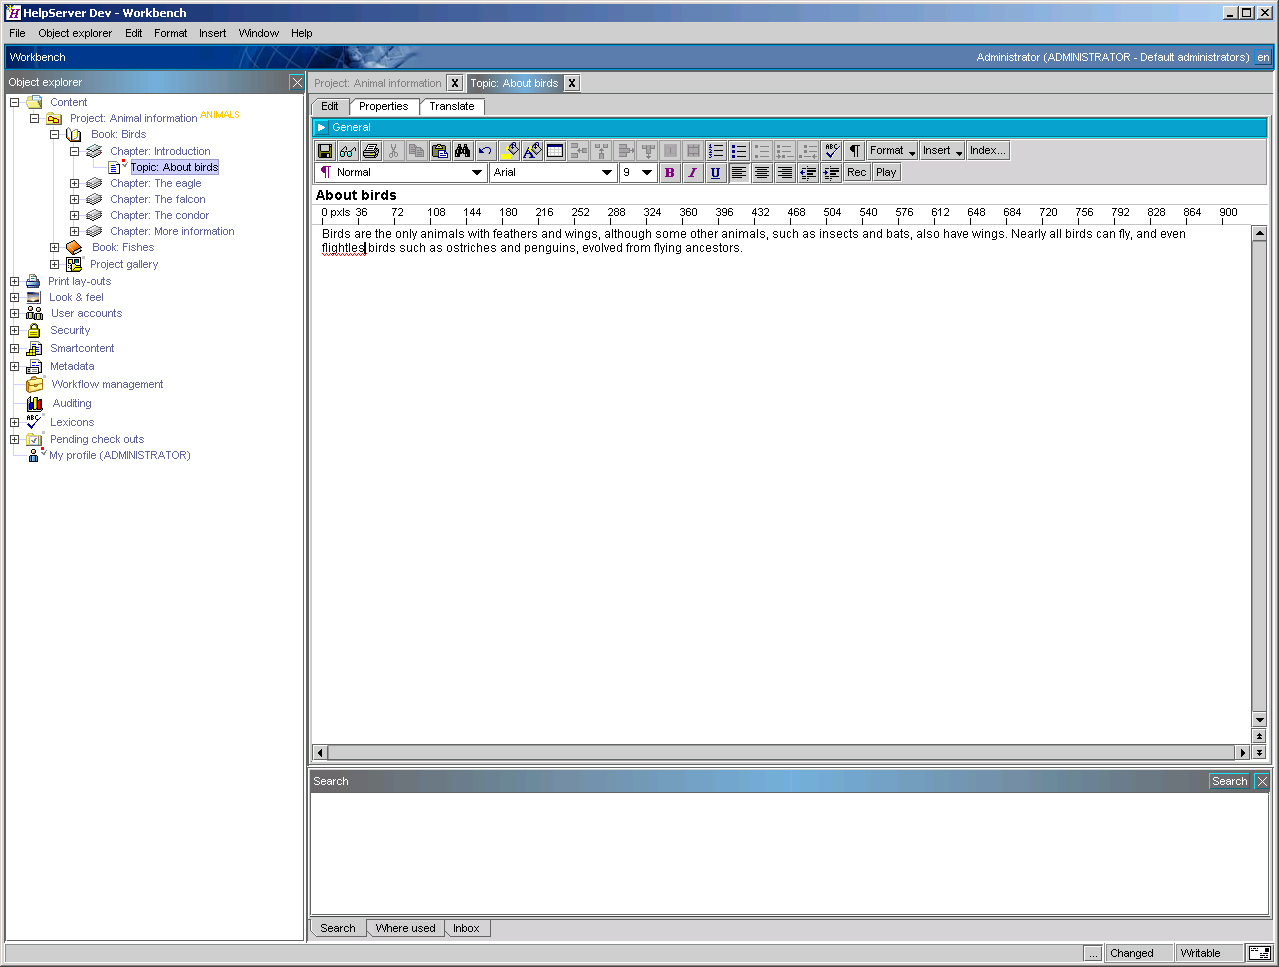
Task: Insert a table using the table icon
Action: coord(555,151)
